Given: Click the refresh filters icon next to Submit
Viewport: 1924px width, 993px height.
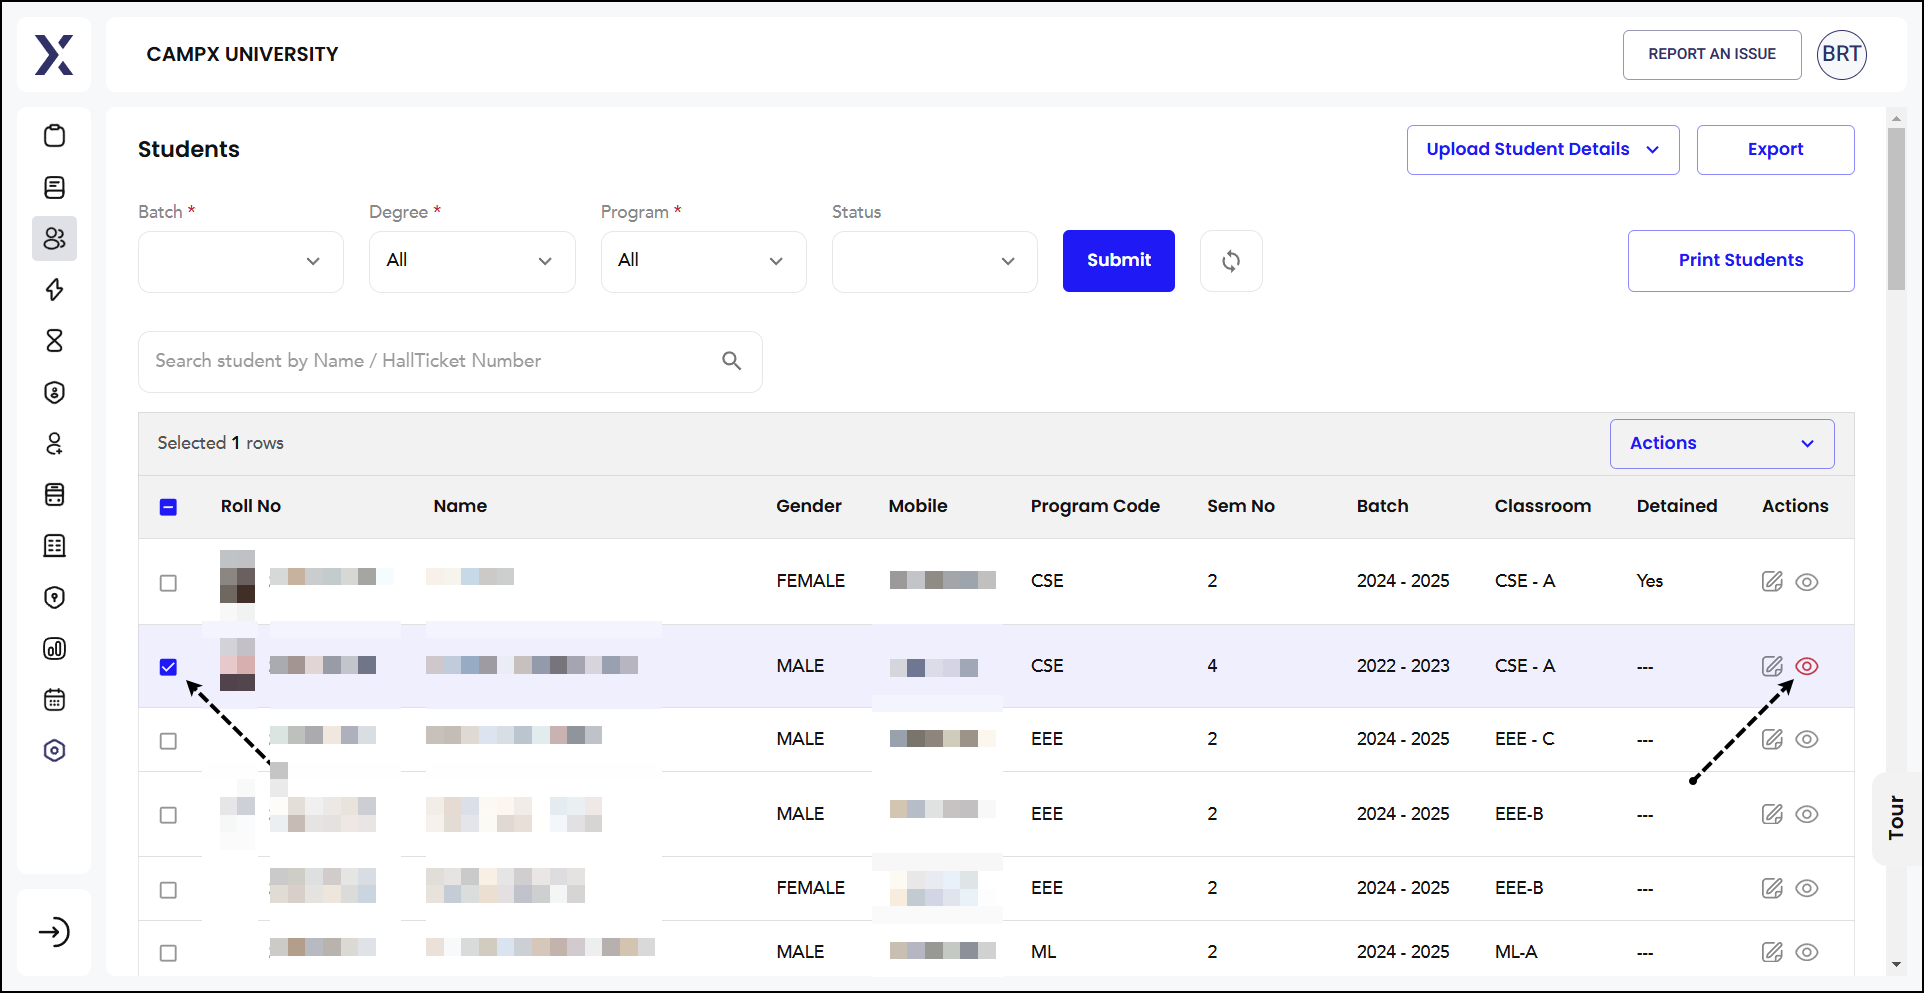Looking at the screenshot, I should point(1231,261).
